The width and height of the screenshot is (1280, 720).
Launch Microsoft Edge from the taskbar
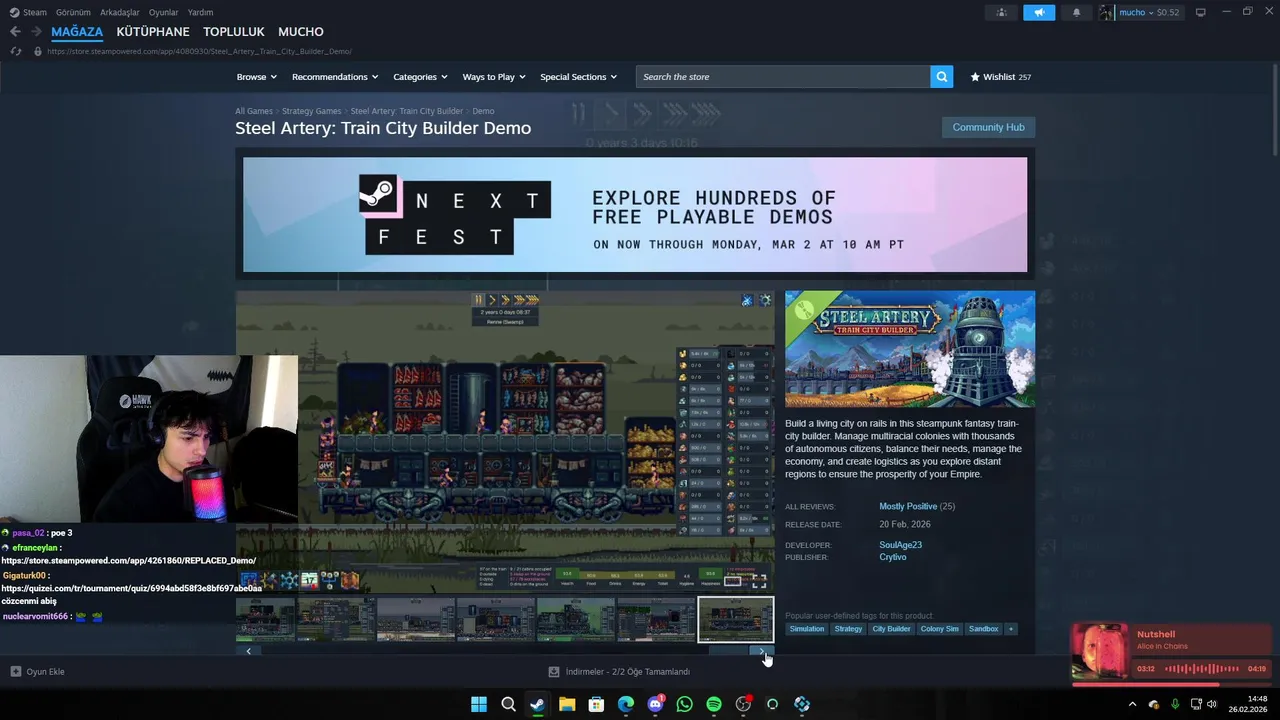coord(625,704)
